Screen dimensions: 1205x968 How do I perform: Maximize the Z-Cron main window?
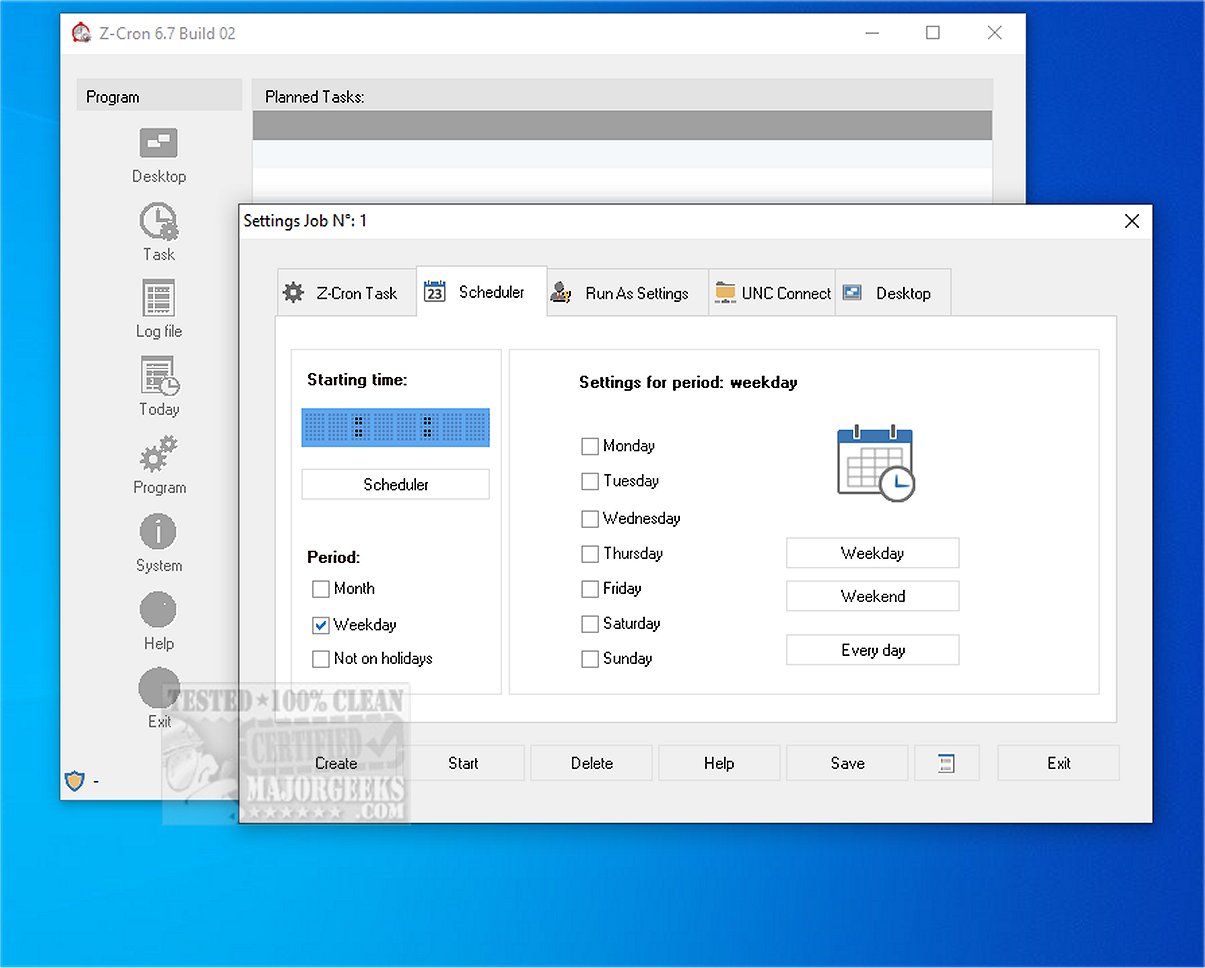pyautogui.click(x=933, y=33)
